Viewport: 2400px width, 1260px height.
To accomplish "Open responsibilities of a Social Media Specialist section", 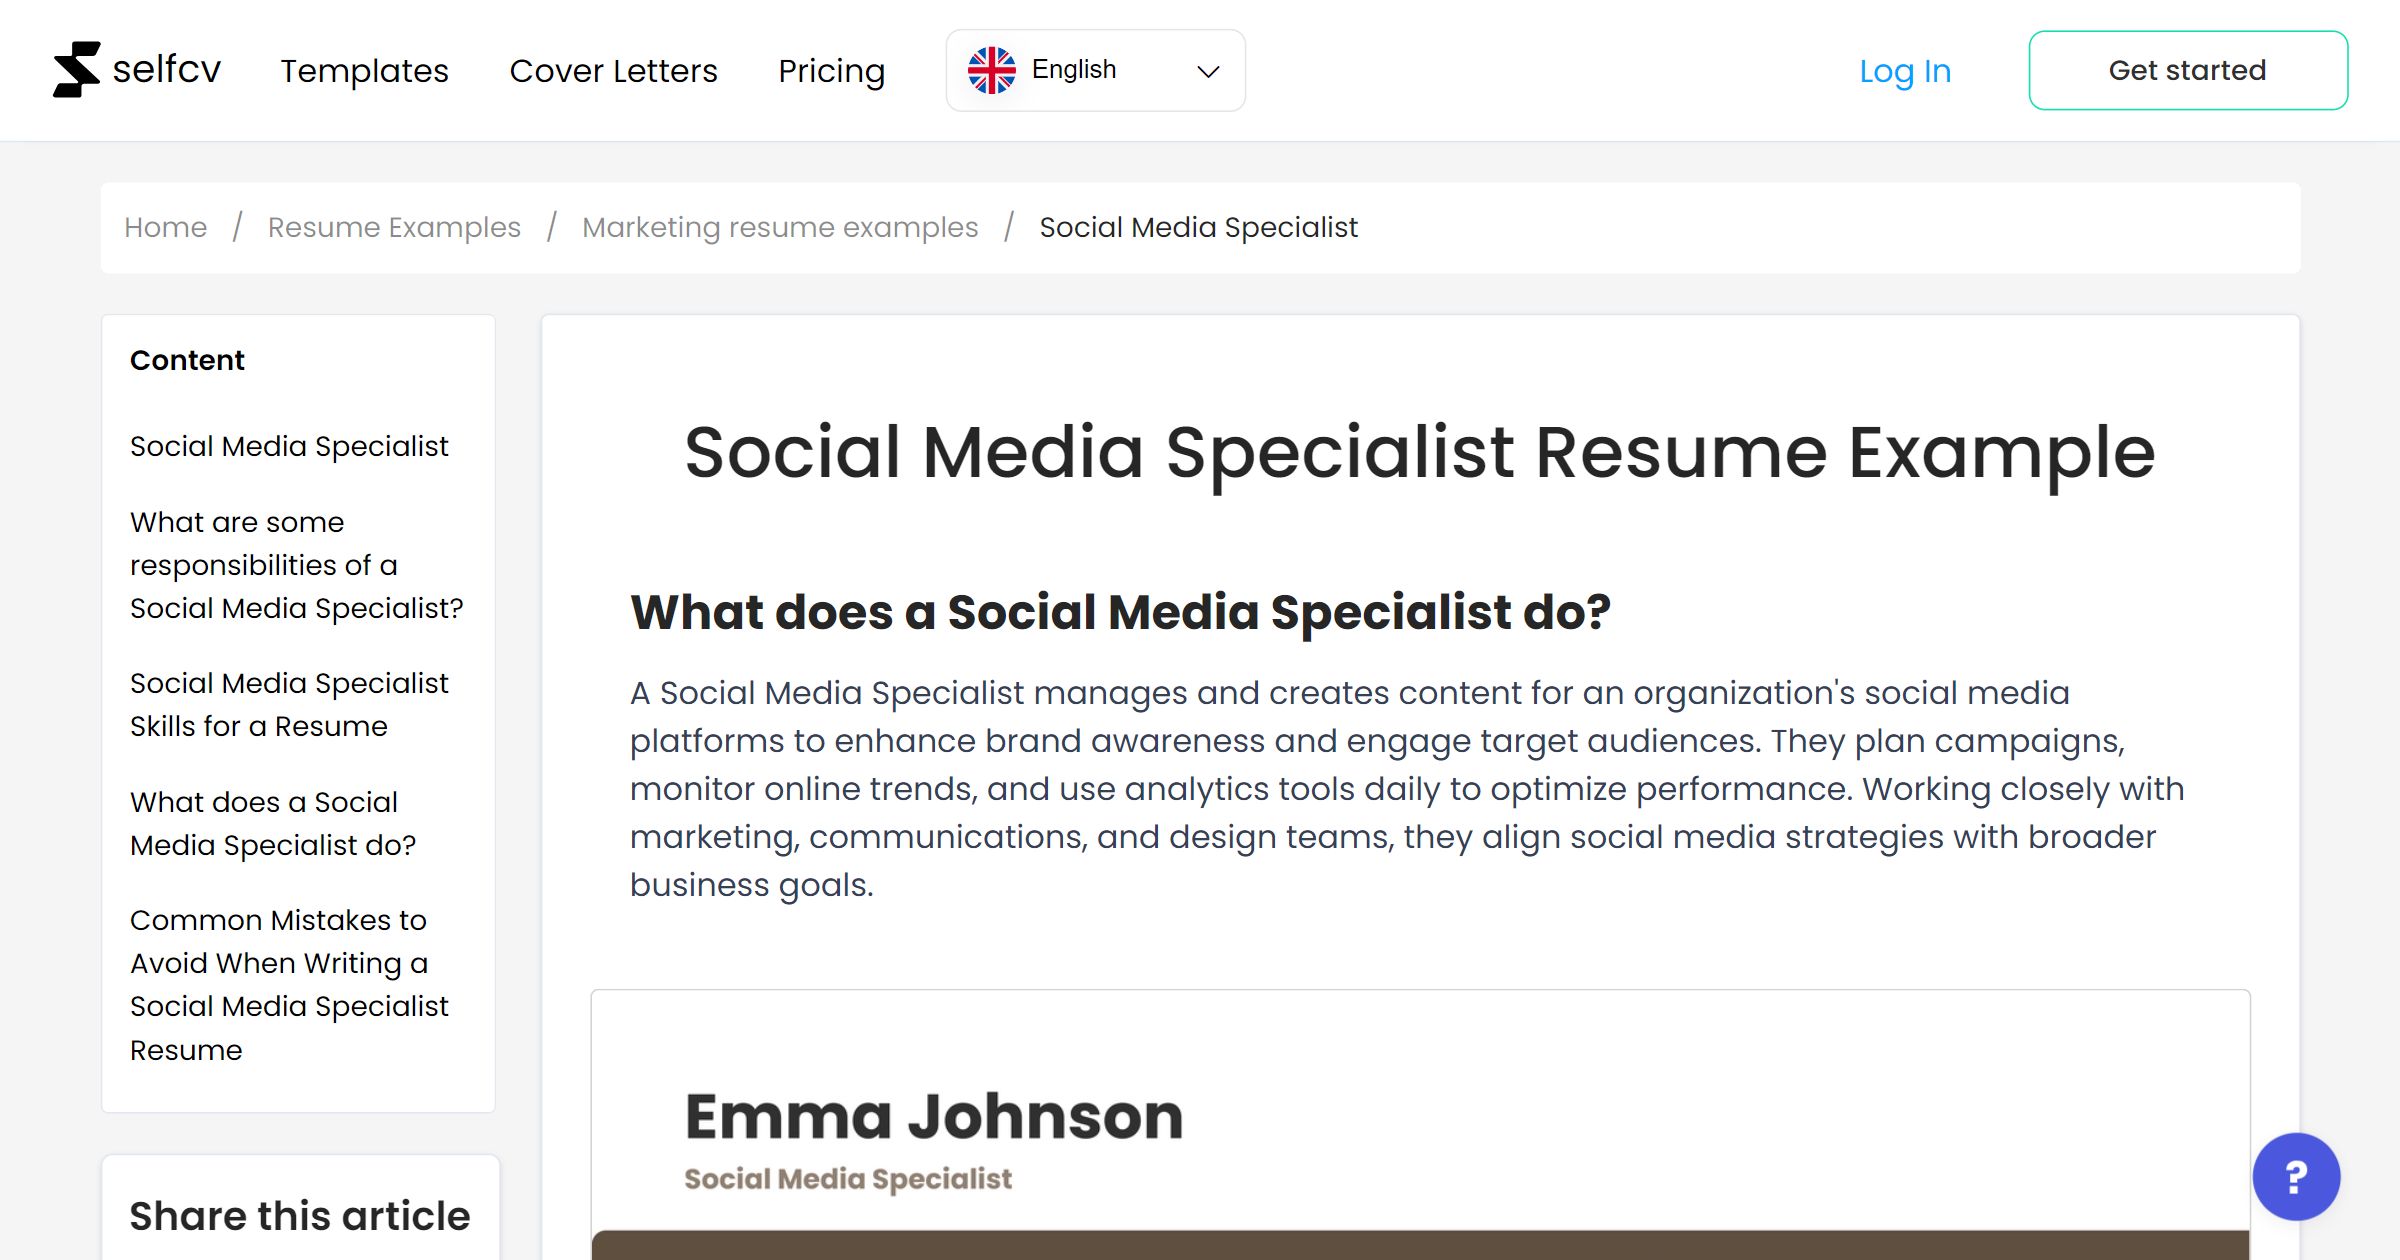I will (x=296, y=564).
